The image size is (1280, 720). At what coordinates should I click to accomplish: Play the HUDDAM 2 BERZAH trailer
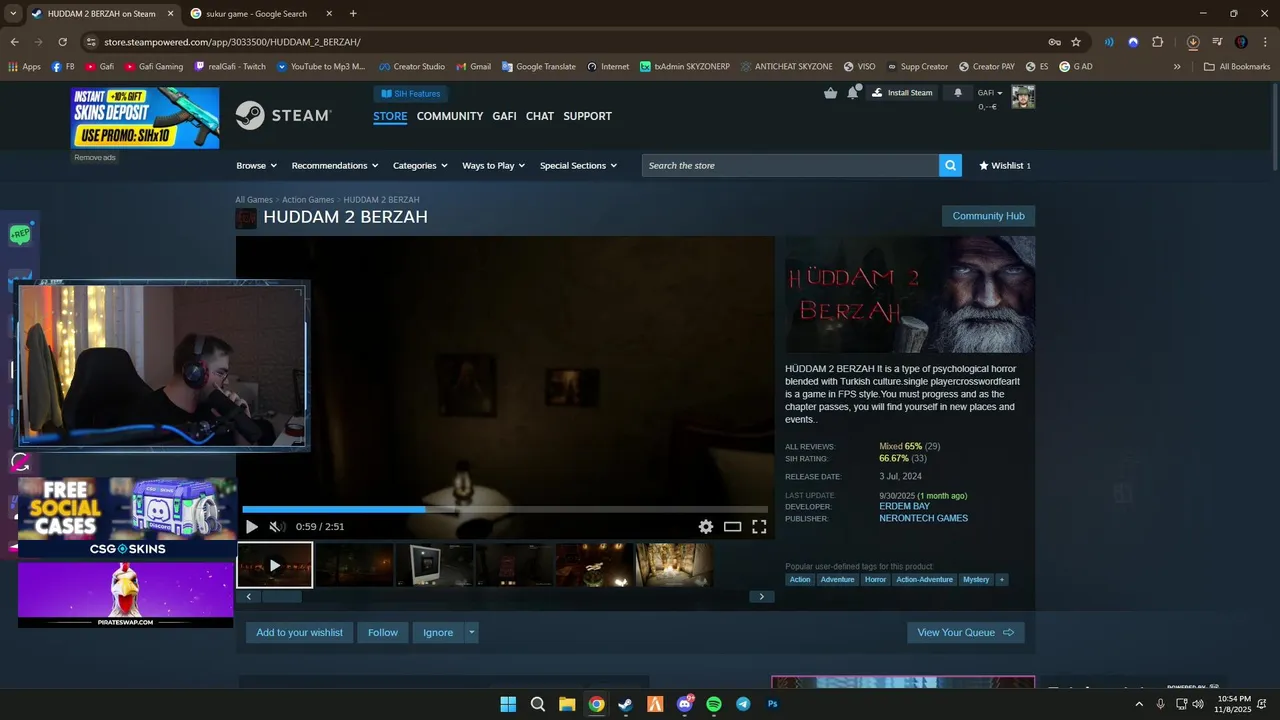[252, 527]
